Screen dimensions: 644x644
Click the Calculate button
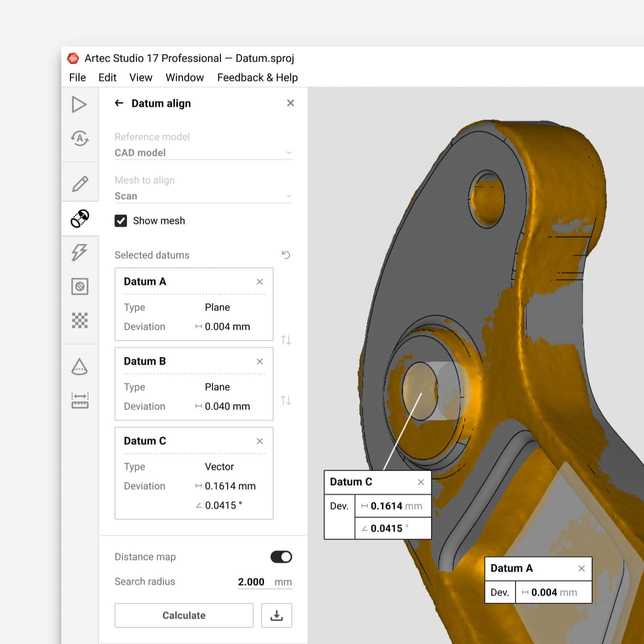[x=184, y=615]
